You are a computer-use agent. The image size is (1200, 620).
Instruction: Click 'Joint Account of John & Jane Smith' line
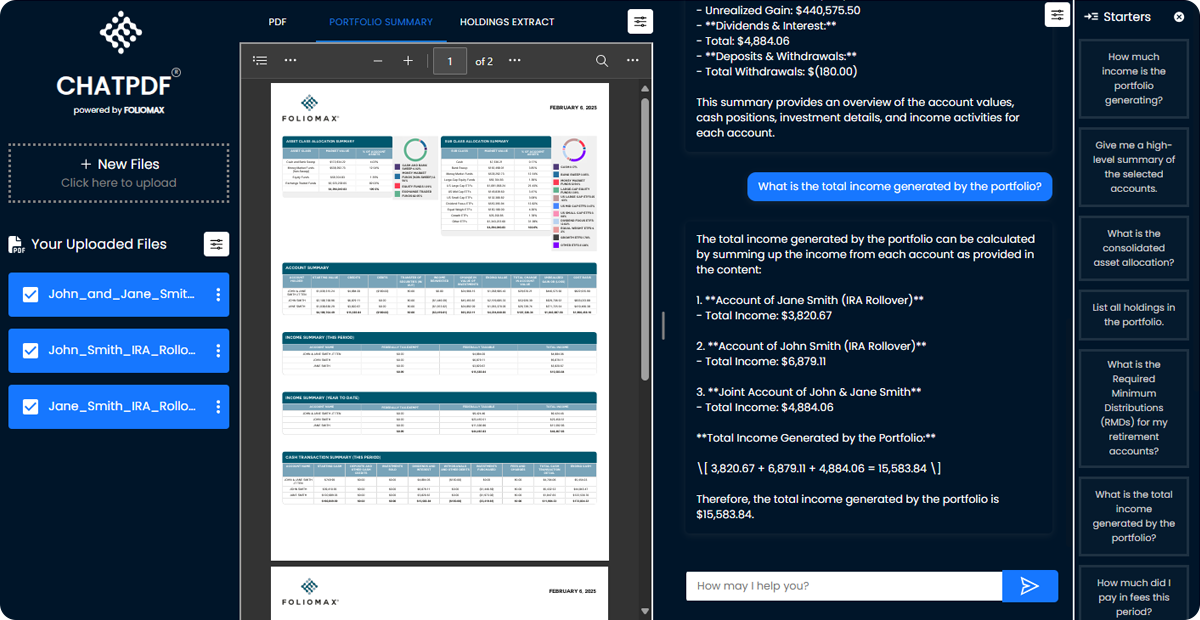[x=808, y=392]
